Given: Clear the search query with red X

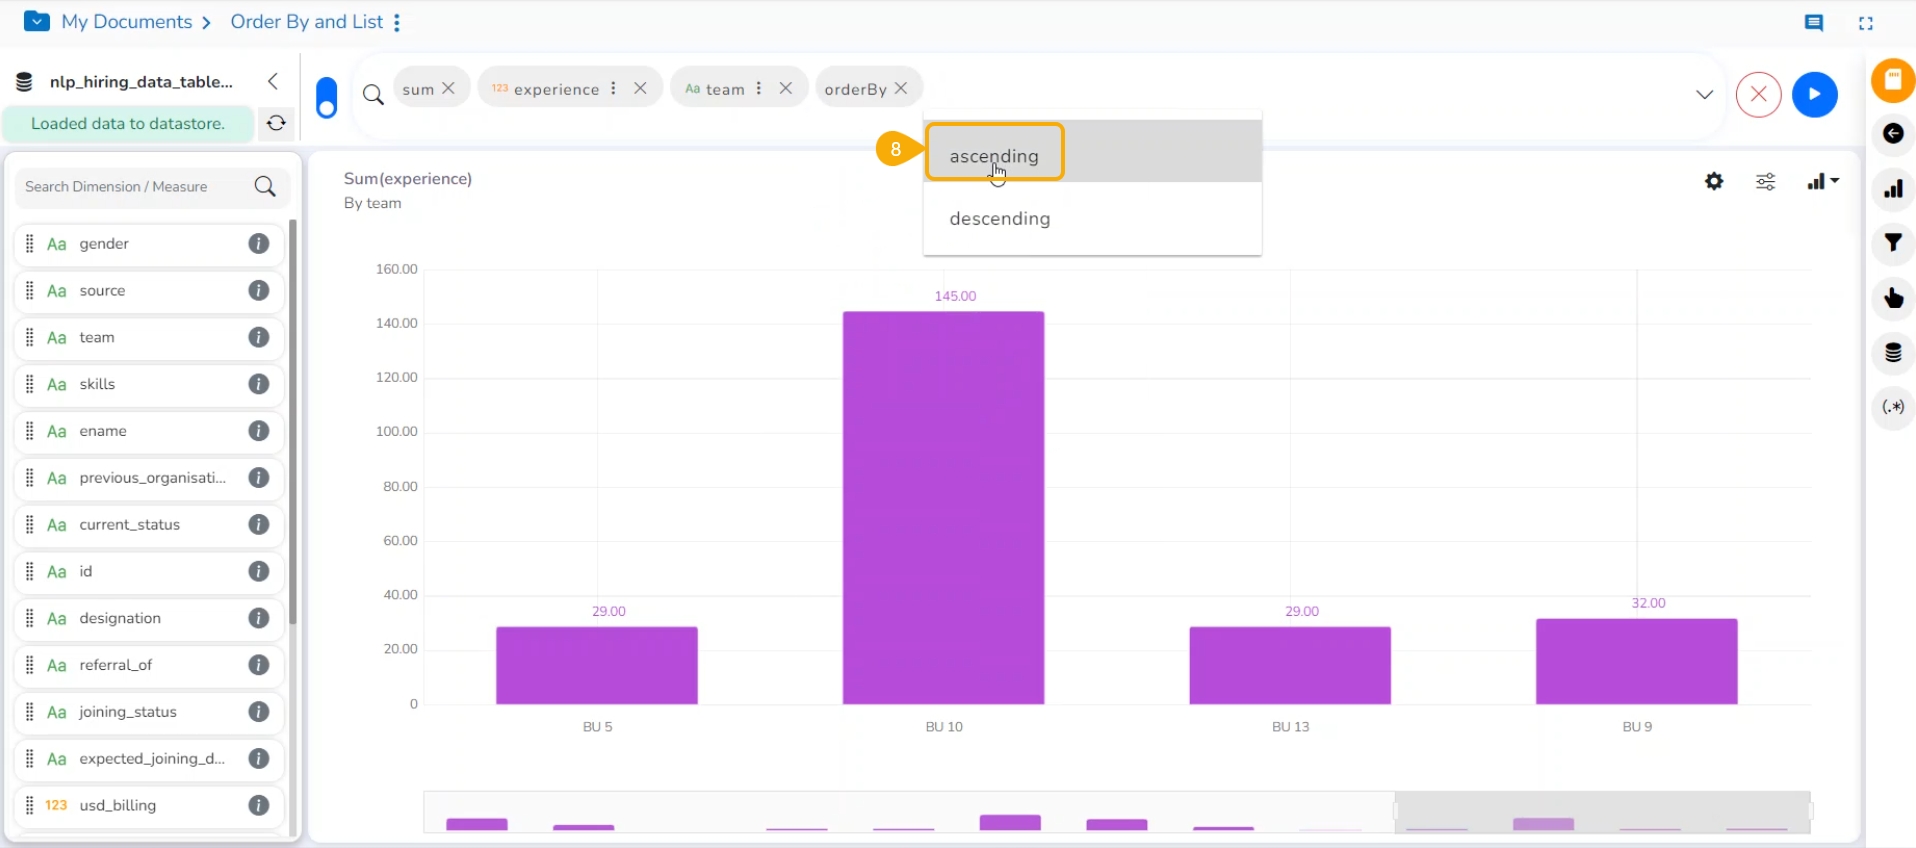Looking at the screenshot, I should click(x=1758, y=95).
